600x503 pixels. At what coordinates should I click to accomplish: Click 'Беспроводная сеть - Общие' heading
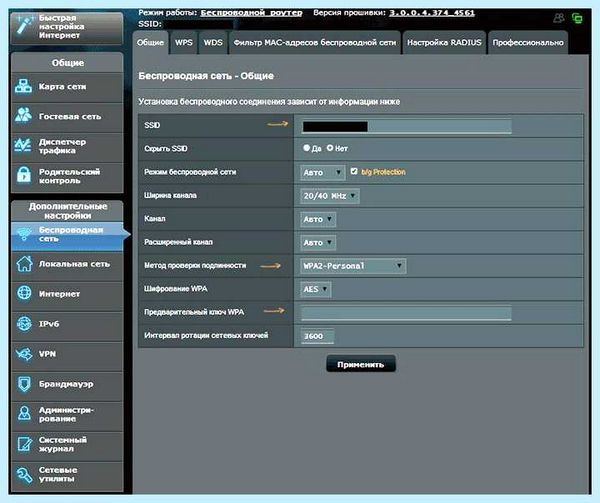pos(206,76)
